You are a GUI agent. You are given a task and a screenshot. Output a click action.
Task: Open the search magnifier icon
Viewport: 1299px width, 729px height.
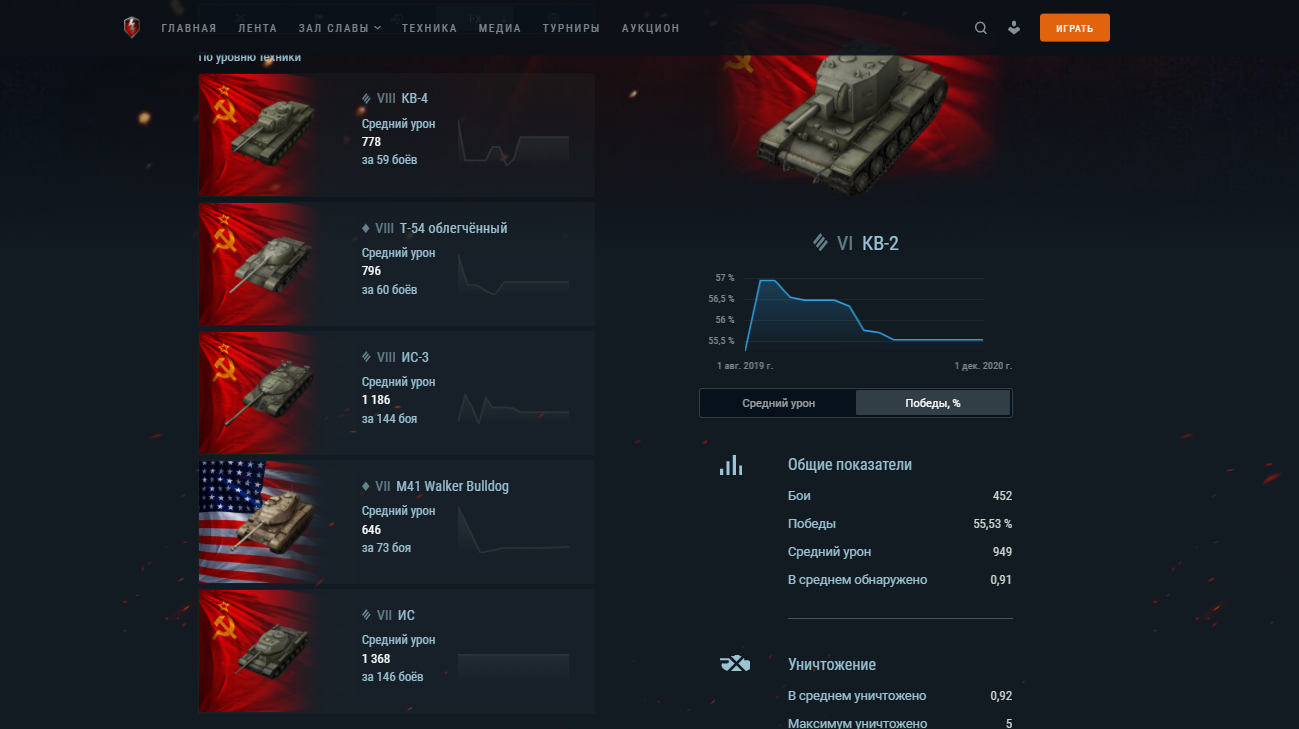(x=981, y=28)
